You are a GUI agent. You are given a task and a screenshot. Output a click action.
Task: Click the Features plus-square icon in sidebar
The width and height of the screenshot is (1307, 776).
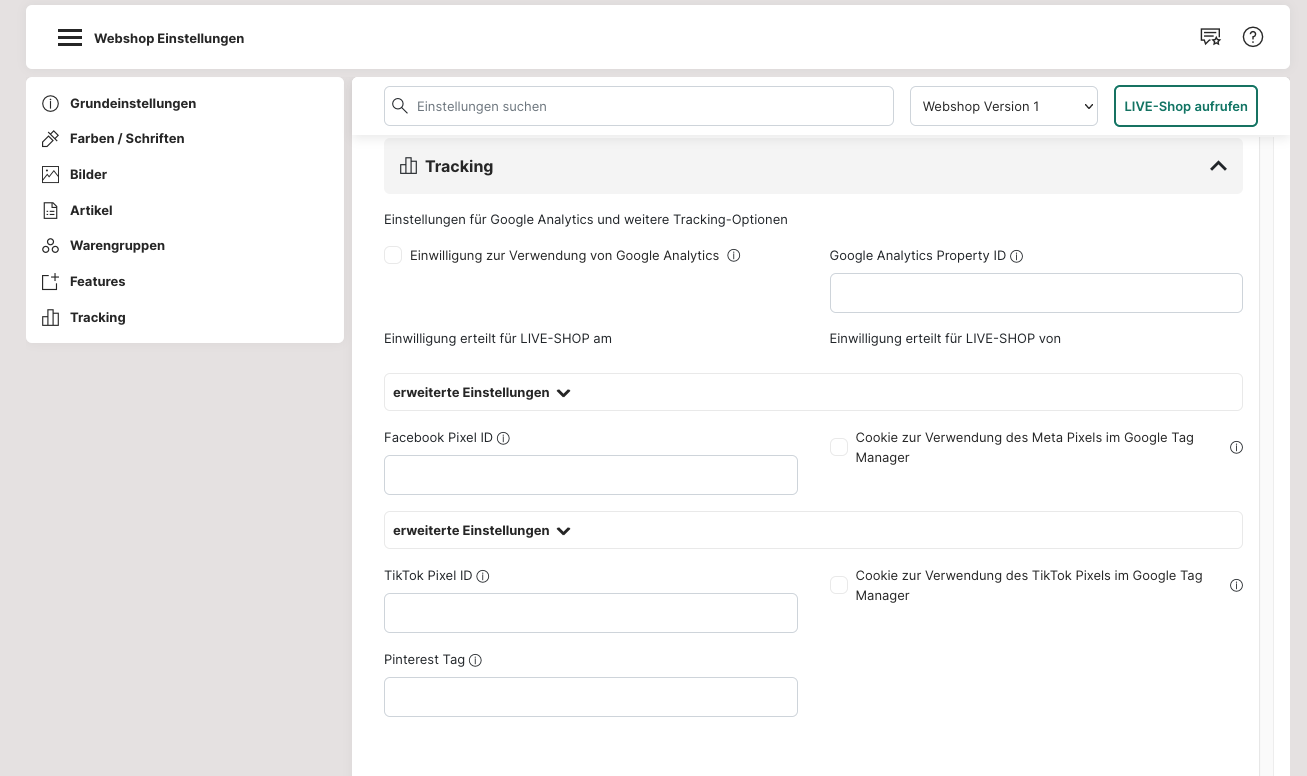click(x=50, y=281)
